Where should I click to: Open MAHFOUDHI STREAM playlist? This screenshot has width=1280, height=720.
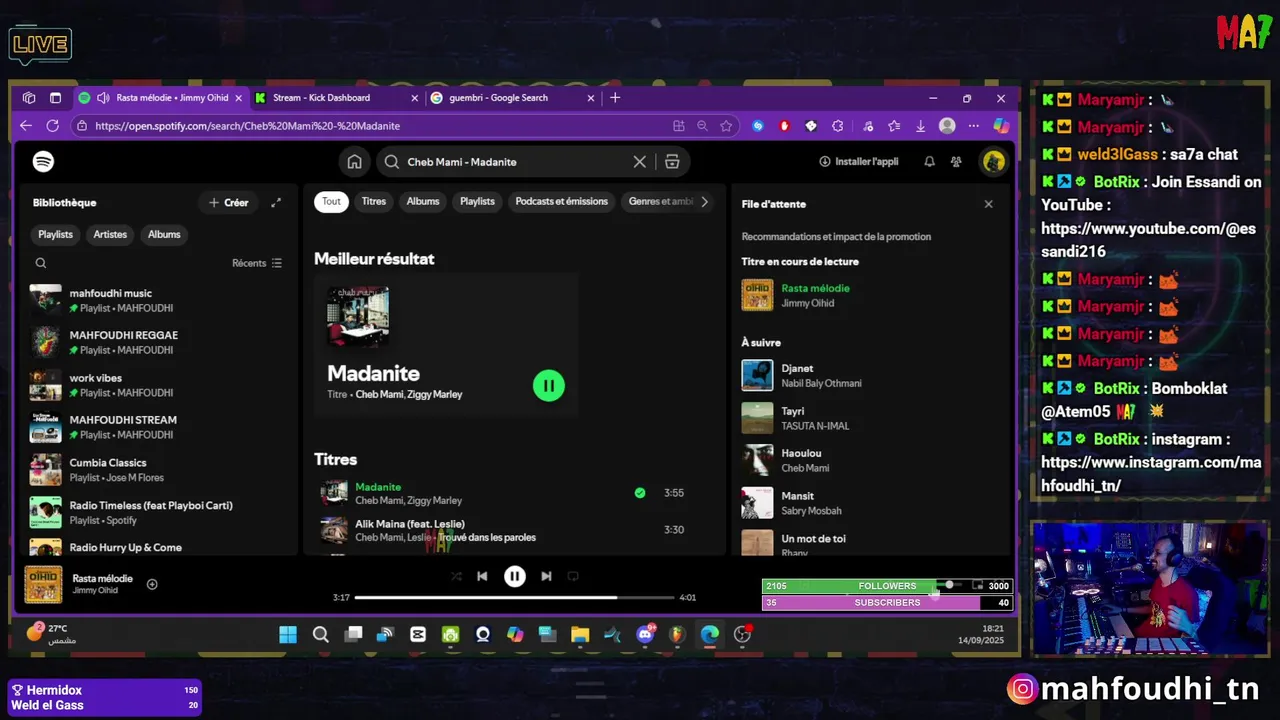point(158,427)
